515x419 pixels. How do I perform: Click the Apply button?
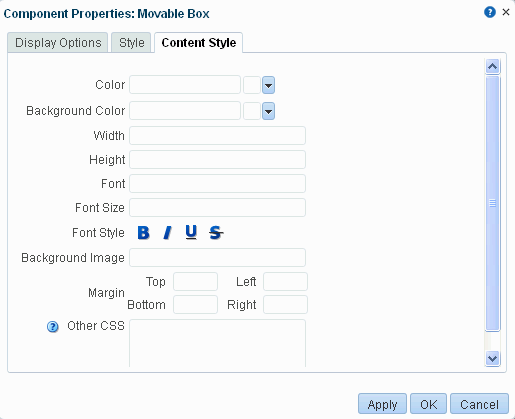point(382,404)
